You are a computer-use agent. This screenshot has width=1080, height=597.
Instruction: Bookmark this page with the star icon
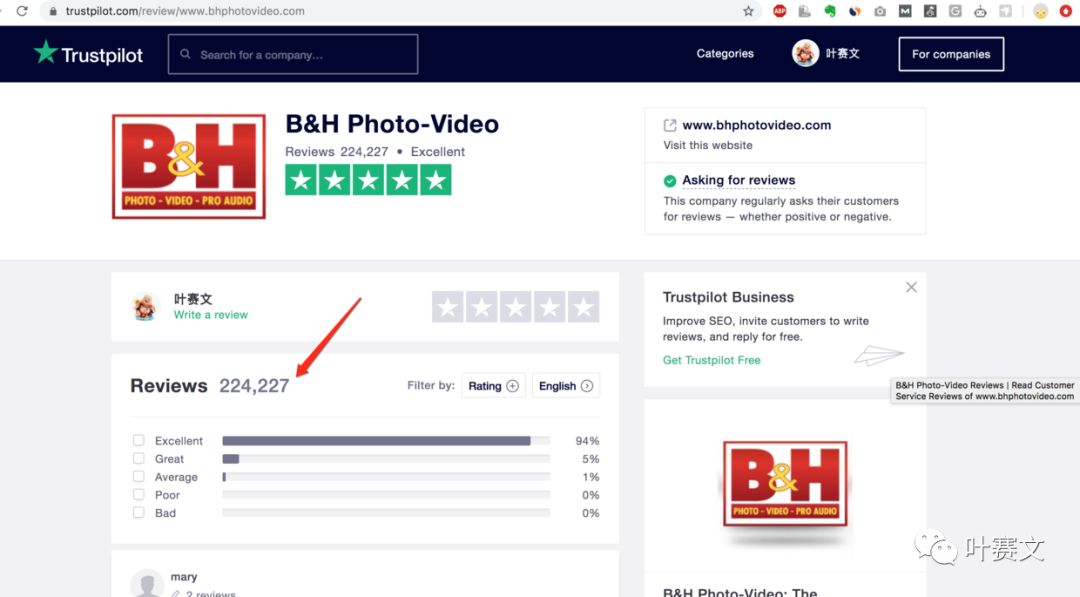(748, 11)
